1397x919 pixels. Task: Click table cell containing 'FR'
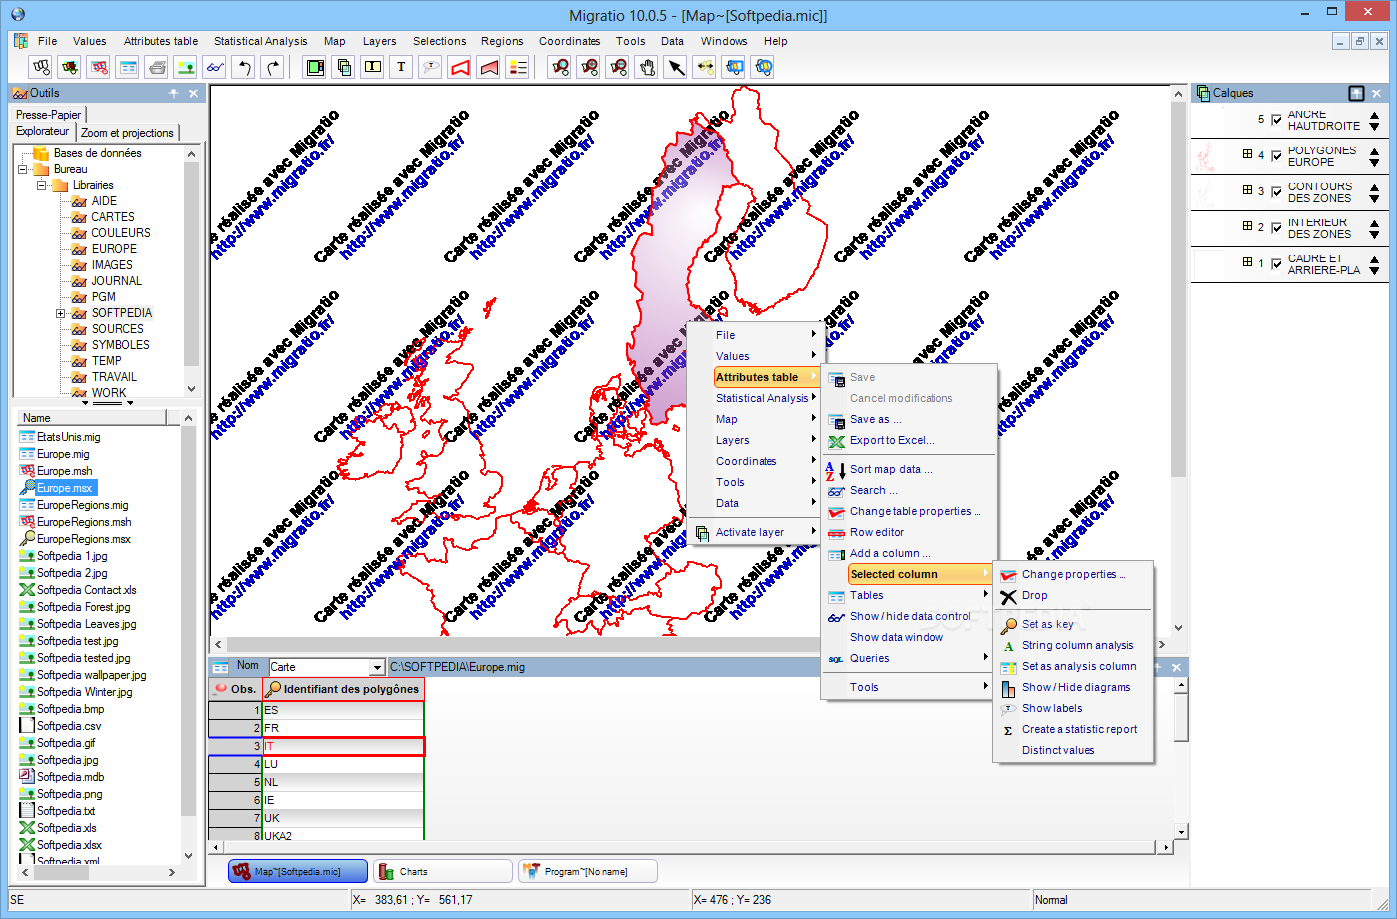click(x=343, y=728)
